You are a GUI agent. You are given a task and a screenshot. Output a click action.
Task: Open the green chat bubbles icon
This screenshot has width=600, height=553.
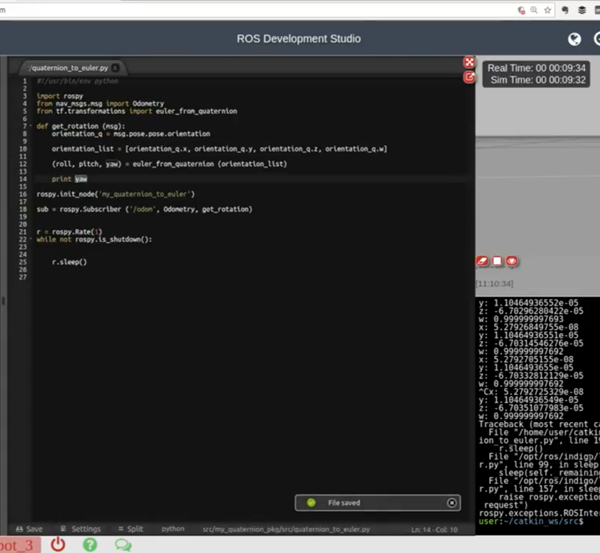[123, 545]
